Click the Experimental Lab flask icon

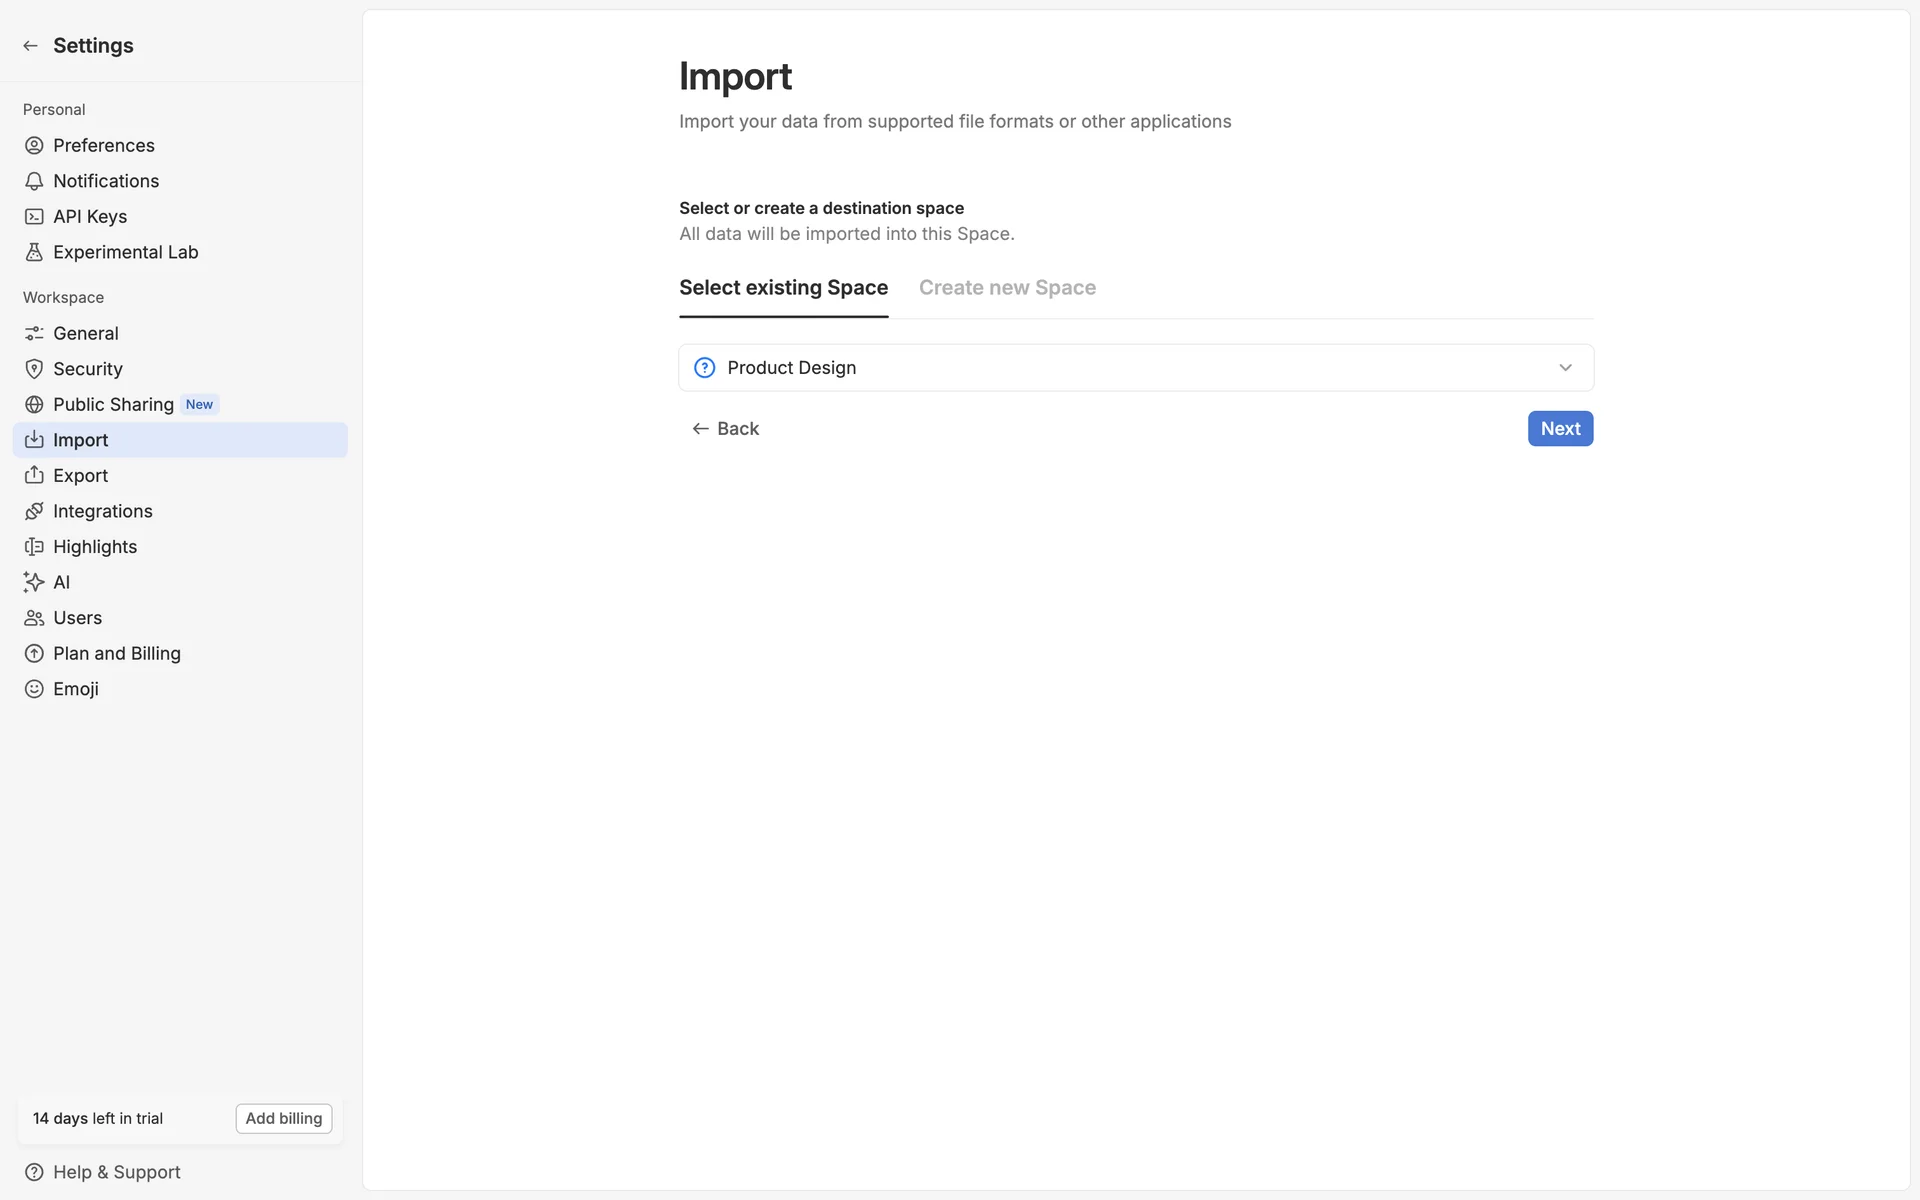[34, 252]
